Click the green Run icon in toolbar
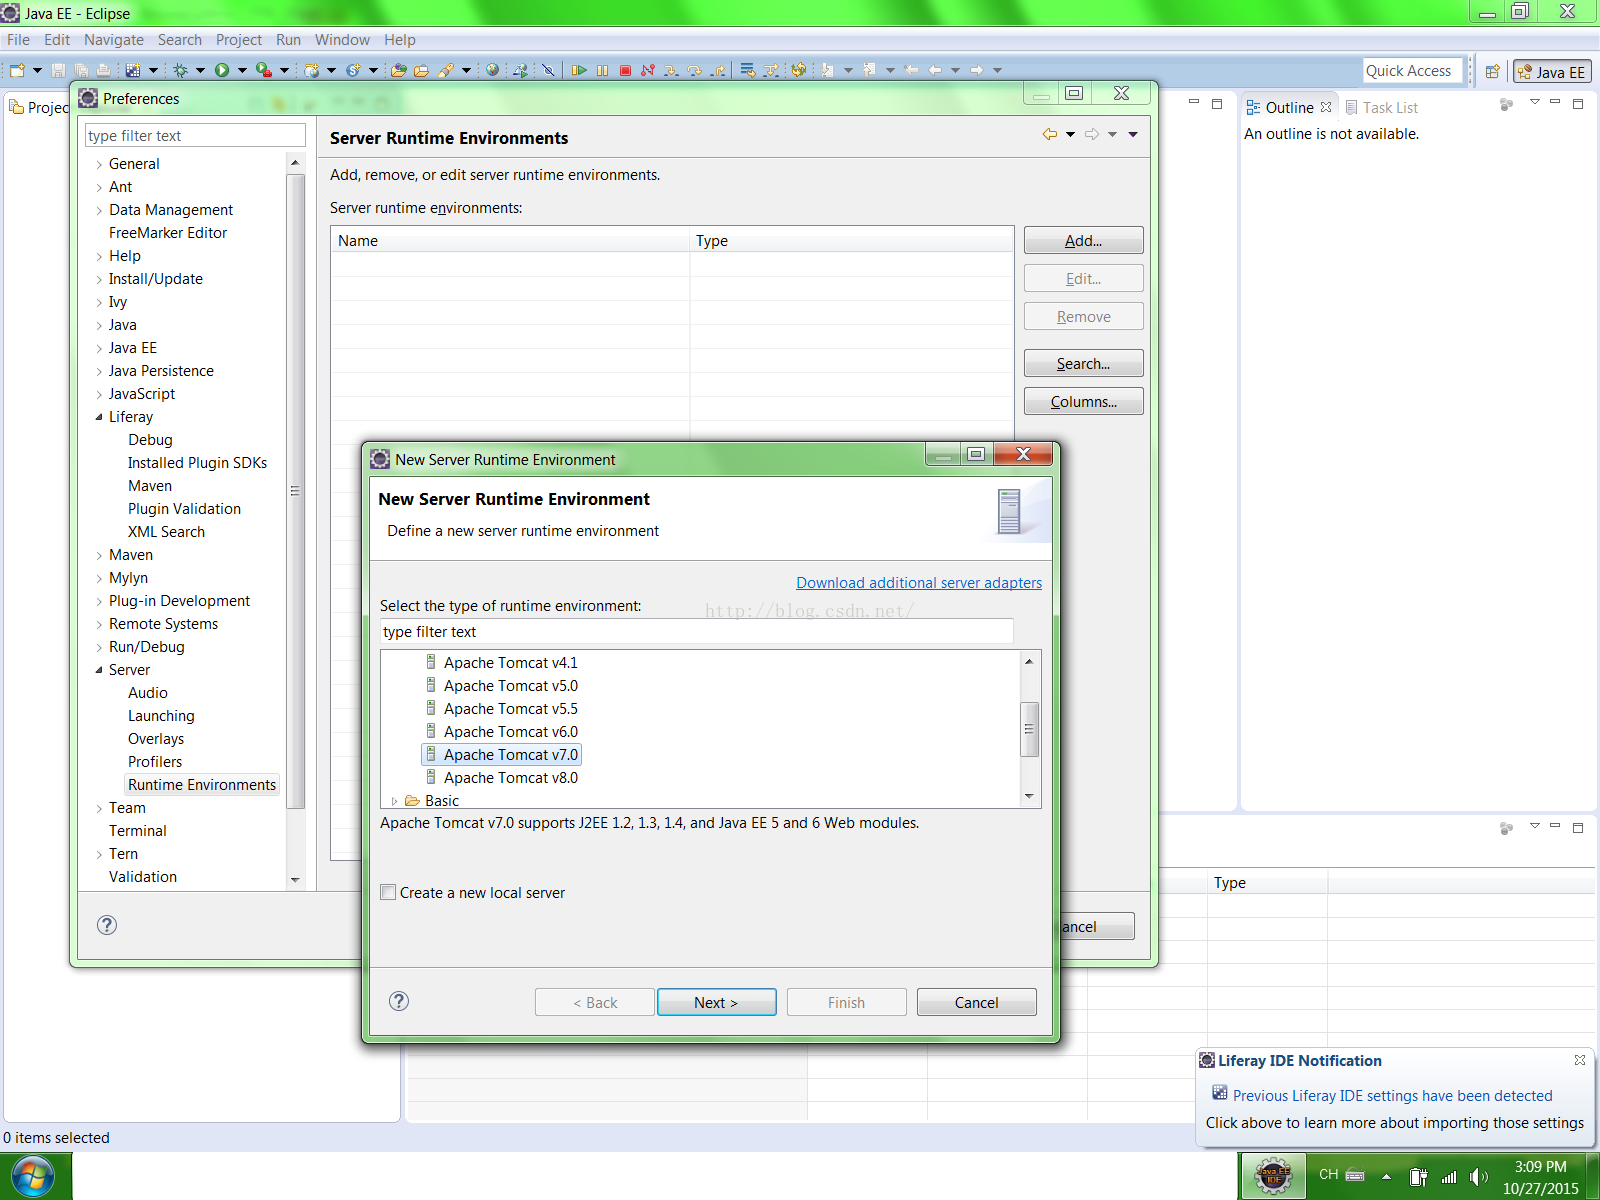This screenshot has width=1600, height=1200. [x=222, y=70]
